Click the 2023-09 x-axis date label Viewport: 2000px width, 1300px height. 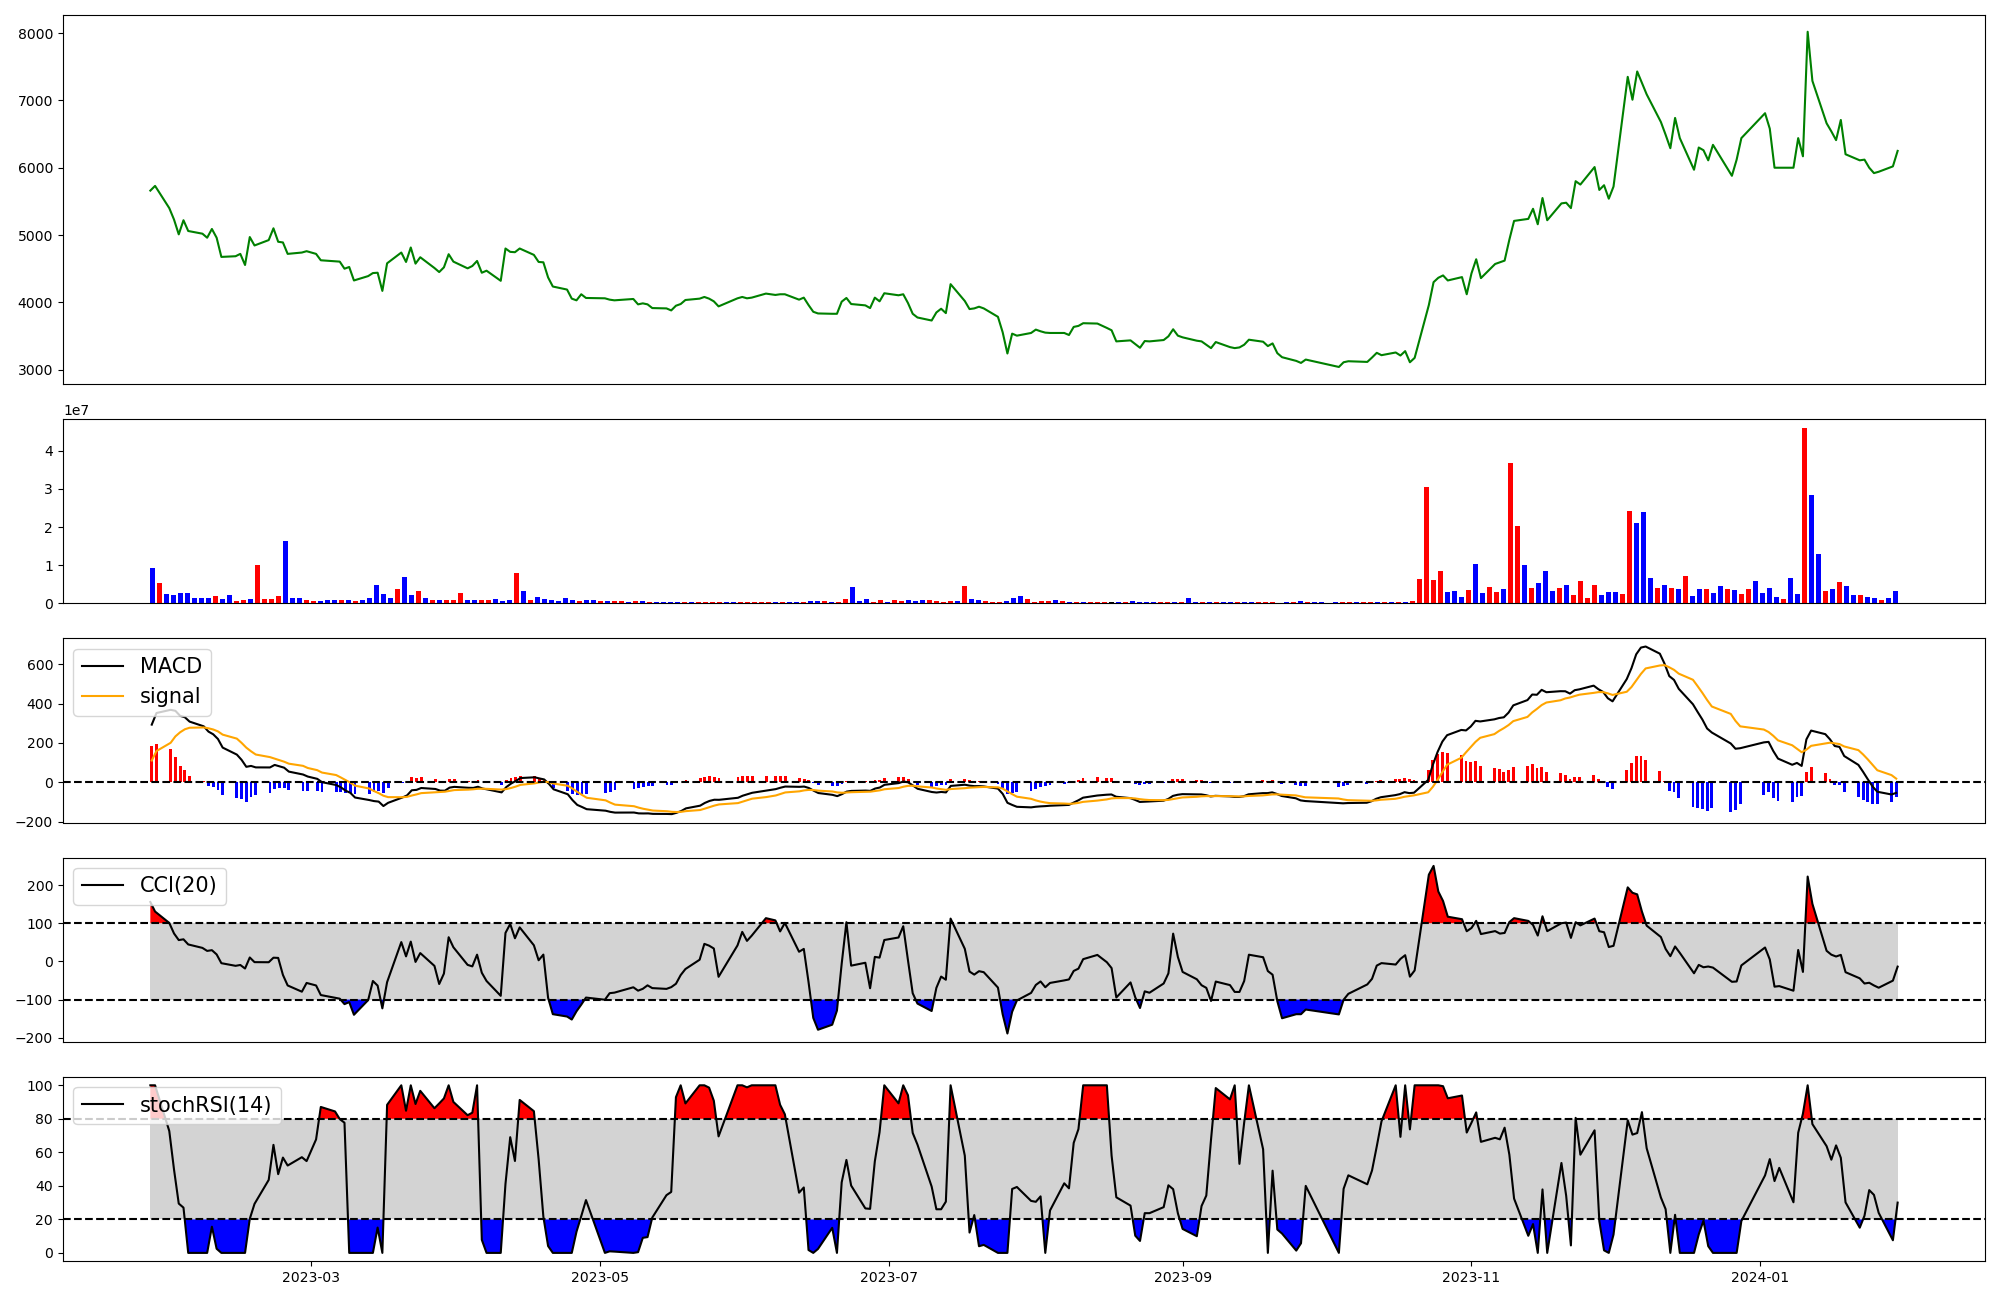[1183, 1277]
